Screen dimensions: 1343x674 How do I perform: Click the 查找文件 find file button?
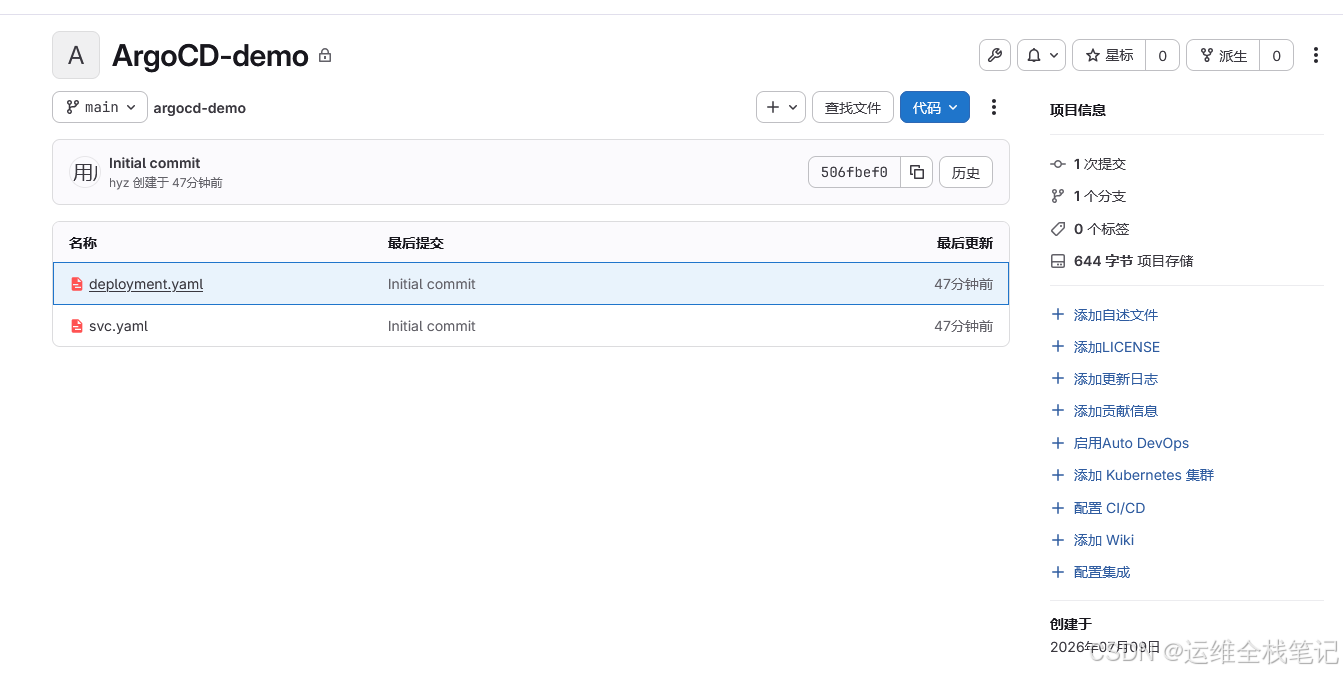[x=853, y=107]
